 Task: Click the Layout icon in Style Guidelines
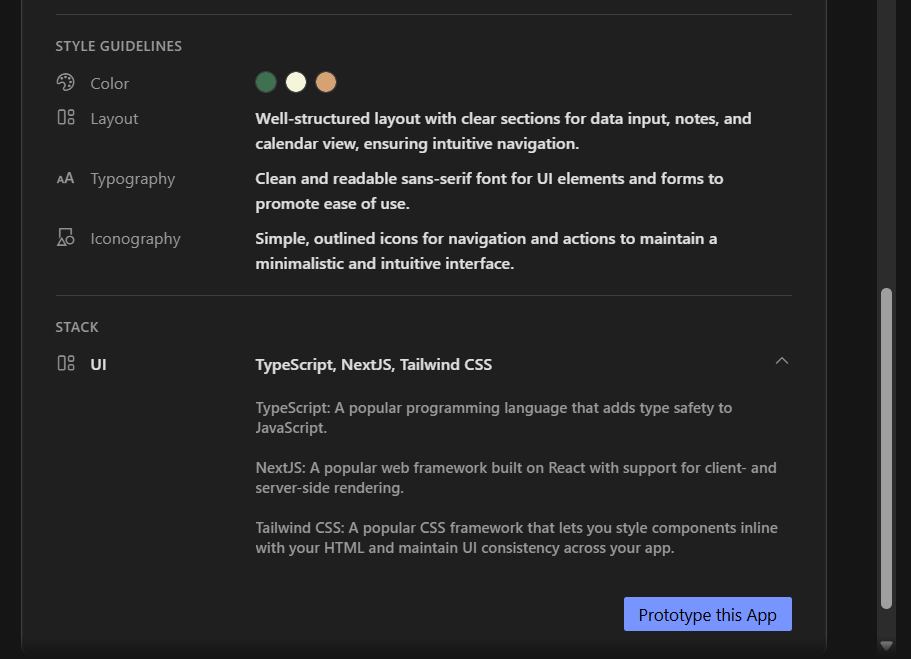(x=66, y=117)
